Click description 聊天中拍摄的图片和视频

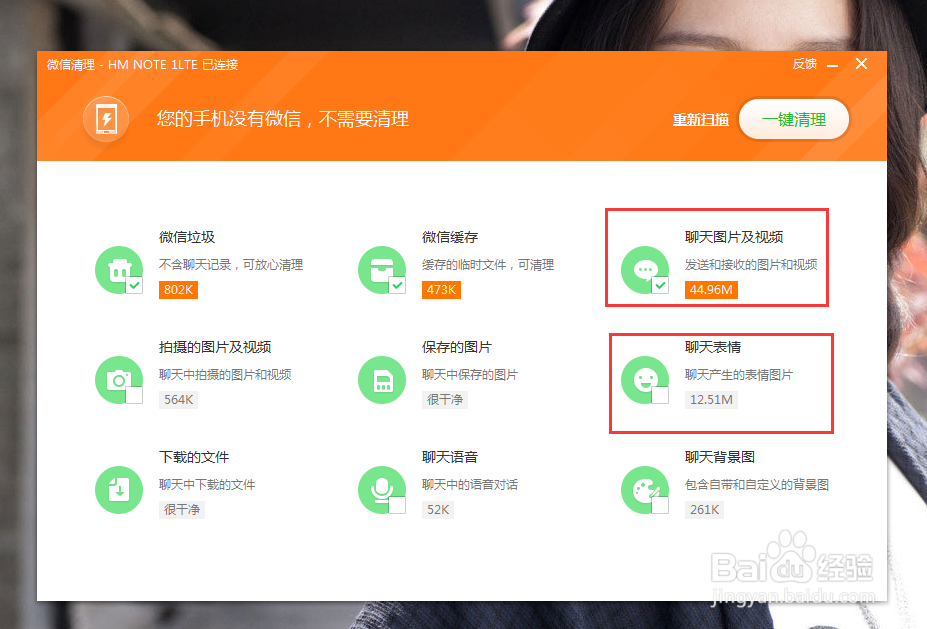[225, 375]
